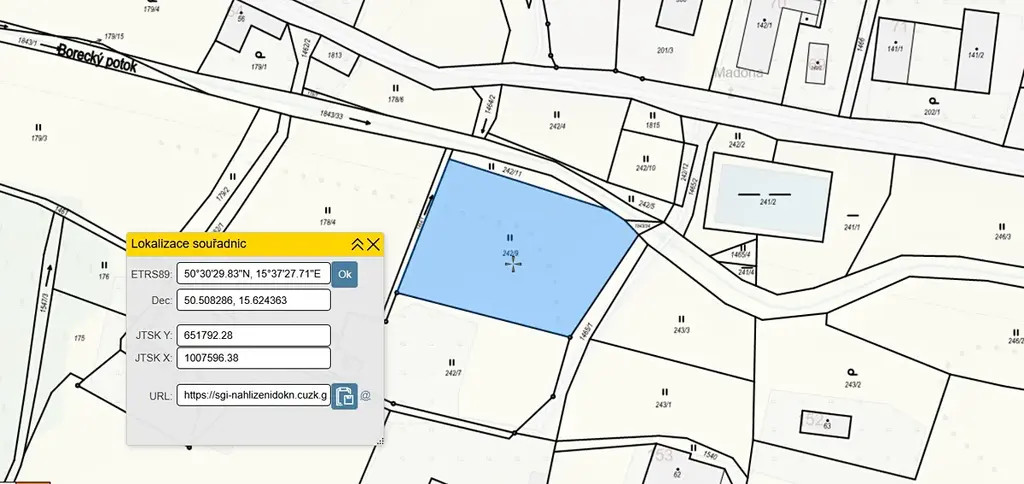Click the @ icon next to URL
Screen dimensions: 1024x484
[x=365, y=396]
